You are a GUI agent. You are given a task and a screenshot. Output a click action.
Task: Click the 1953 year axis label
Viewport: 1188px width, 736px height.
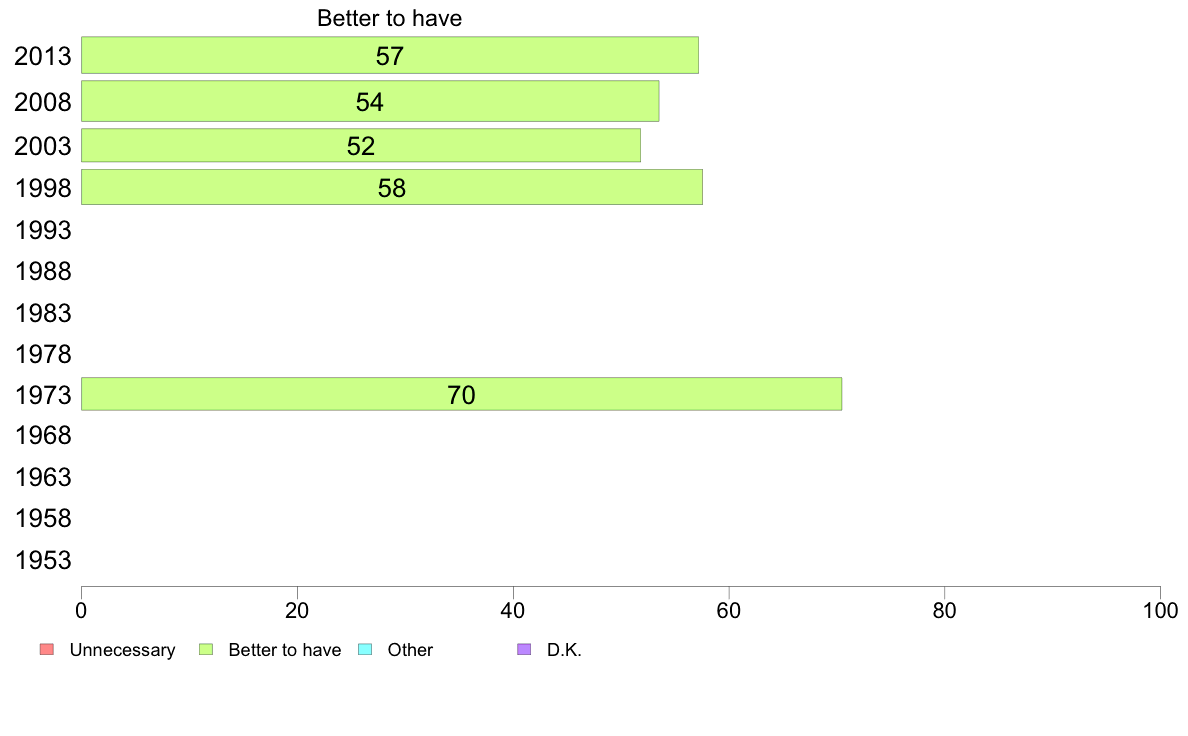(43, 561)
